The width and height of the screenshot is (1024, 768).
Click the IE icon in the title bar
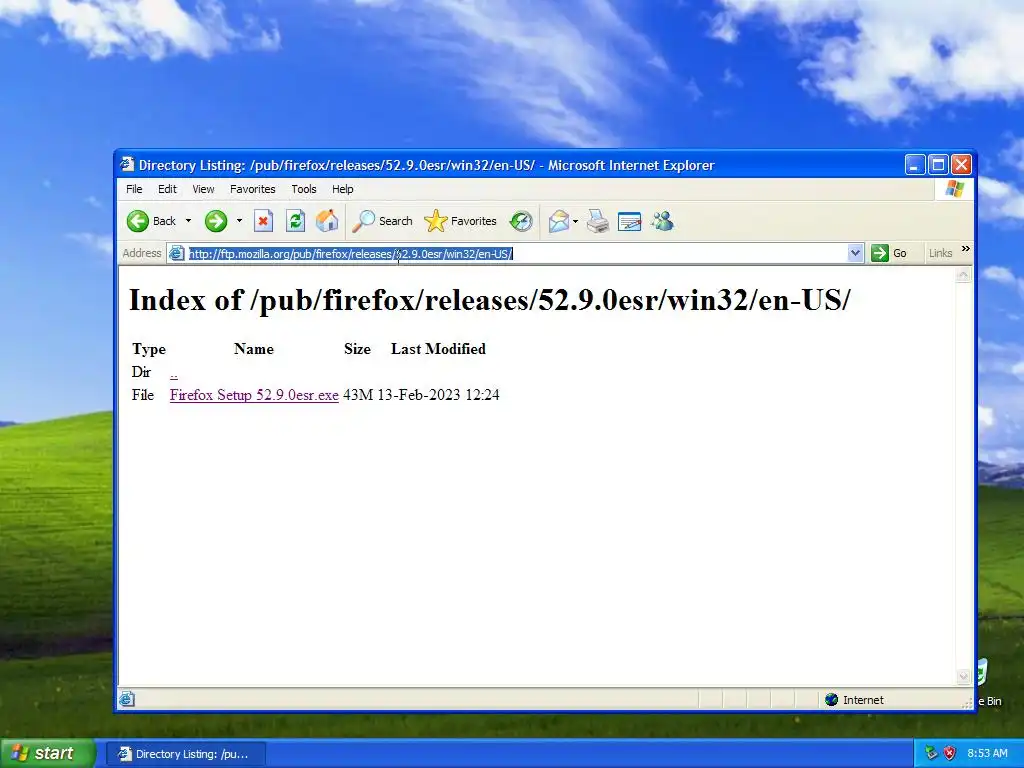[127, 165]
